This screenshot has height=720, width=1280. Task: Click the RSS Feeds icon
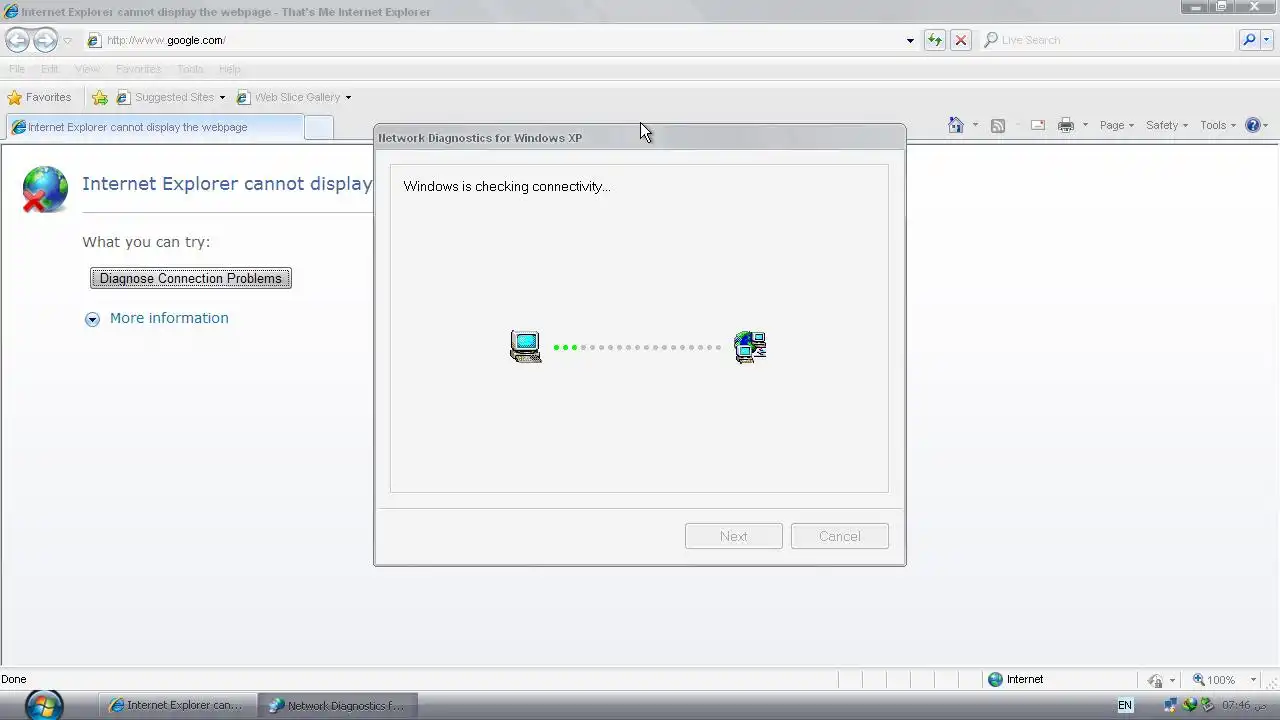997,125
